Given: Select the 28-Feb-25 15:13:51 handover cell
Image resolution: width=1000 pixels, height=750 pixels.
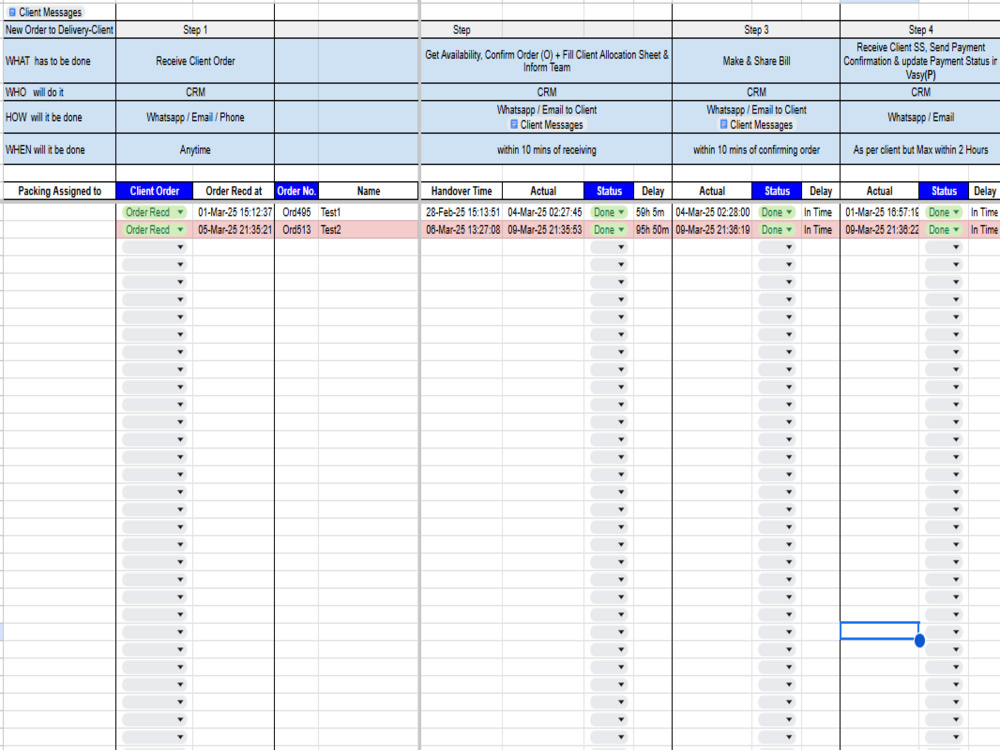Looking at the screenshot, I should [462, 212].
